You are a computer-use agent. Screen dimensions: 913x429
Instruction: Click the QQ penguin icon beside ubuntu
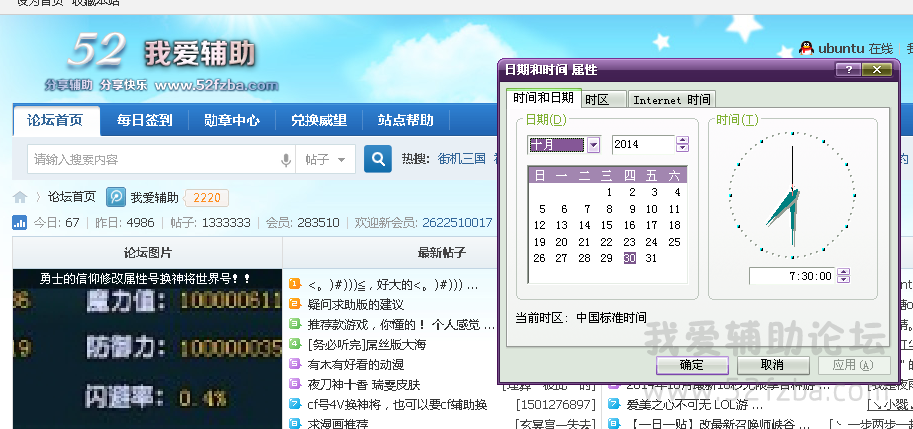[x=806, y=48]
